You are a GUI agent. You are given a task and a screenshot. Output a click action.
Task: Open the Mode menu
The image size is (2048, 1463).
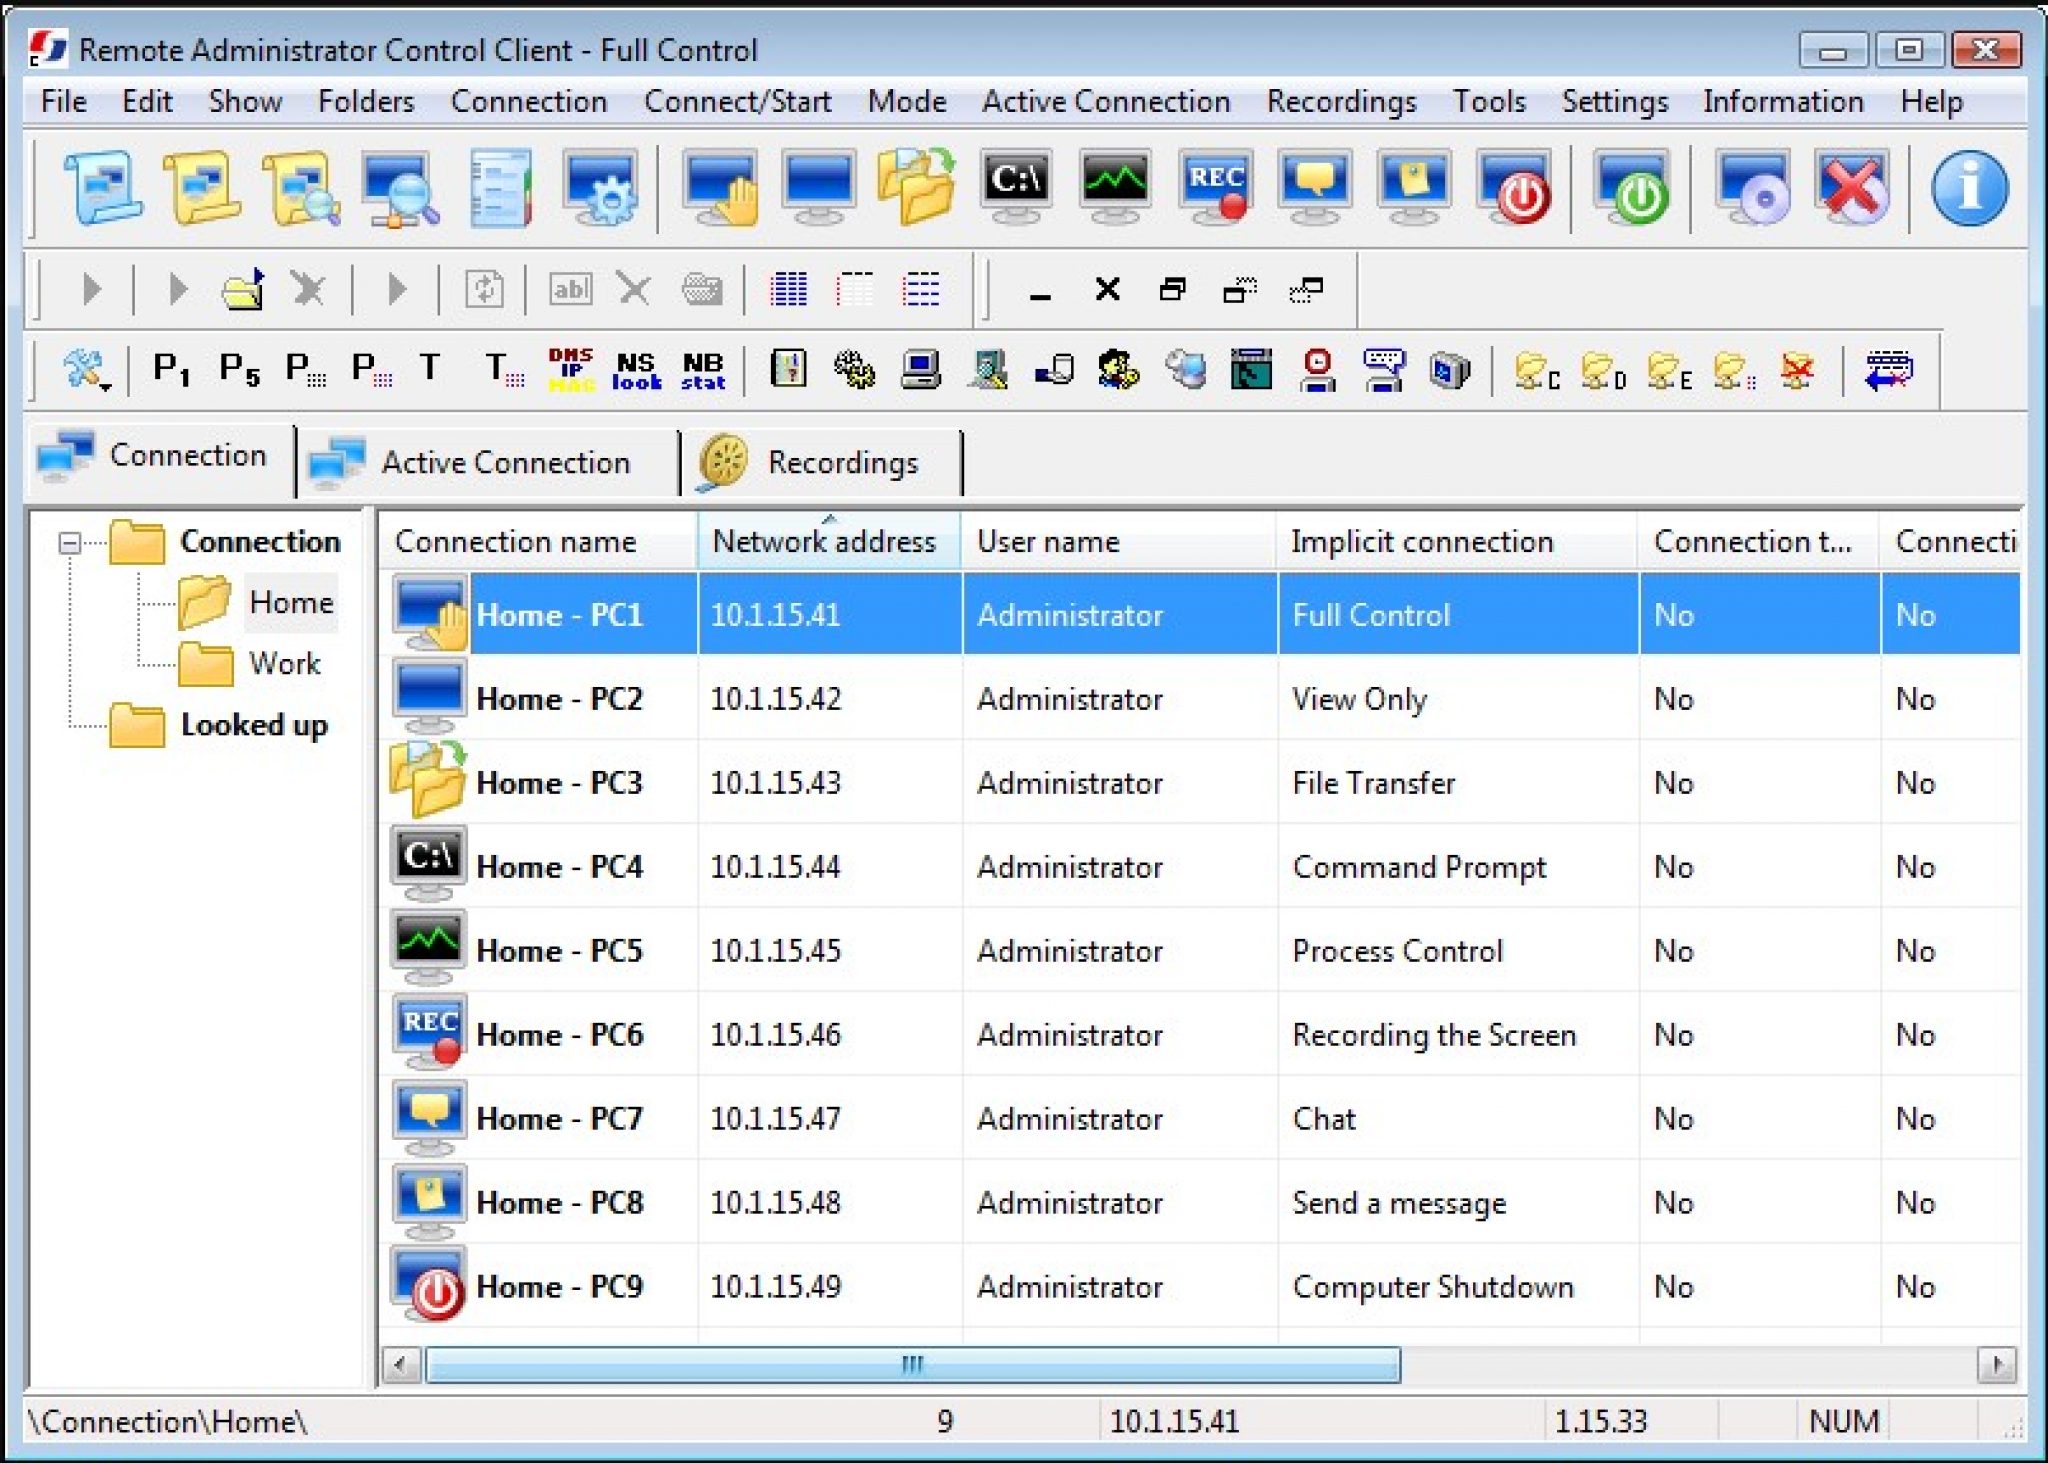[x=906, y=101]
